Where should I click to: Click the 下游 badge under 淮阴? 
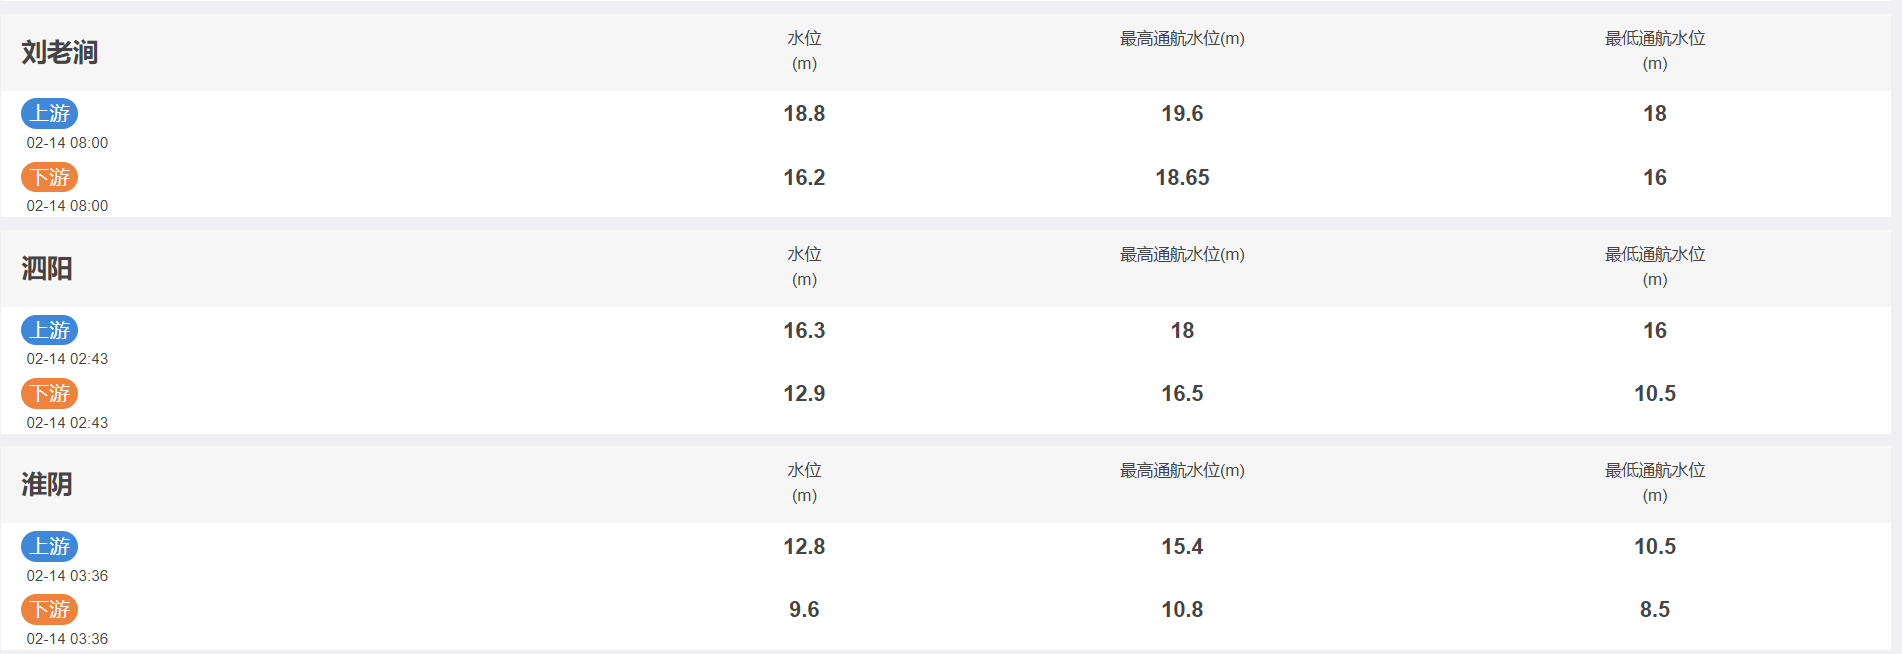(x=49, y=609)
